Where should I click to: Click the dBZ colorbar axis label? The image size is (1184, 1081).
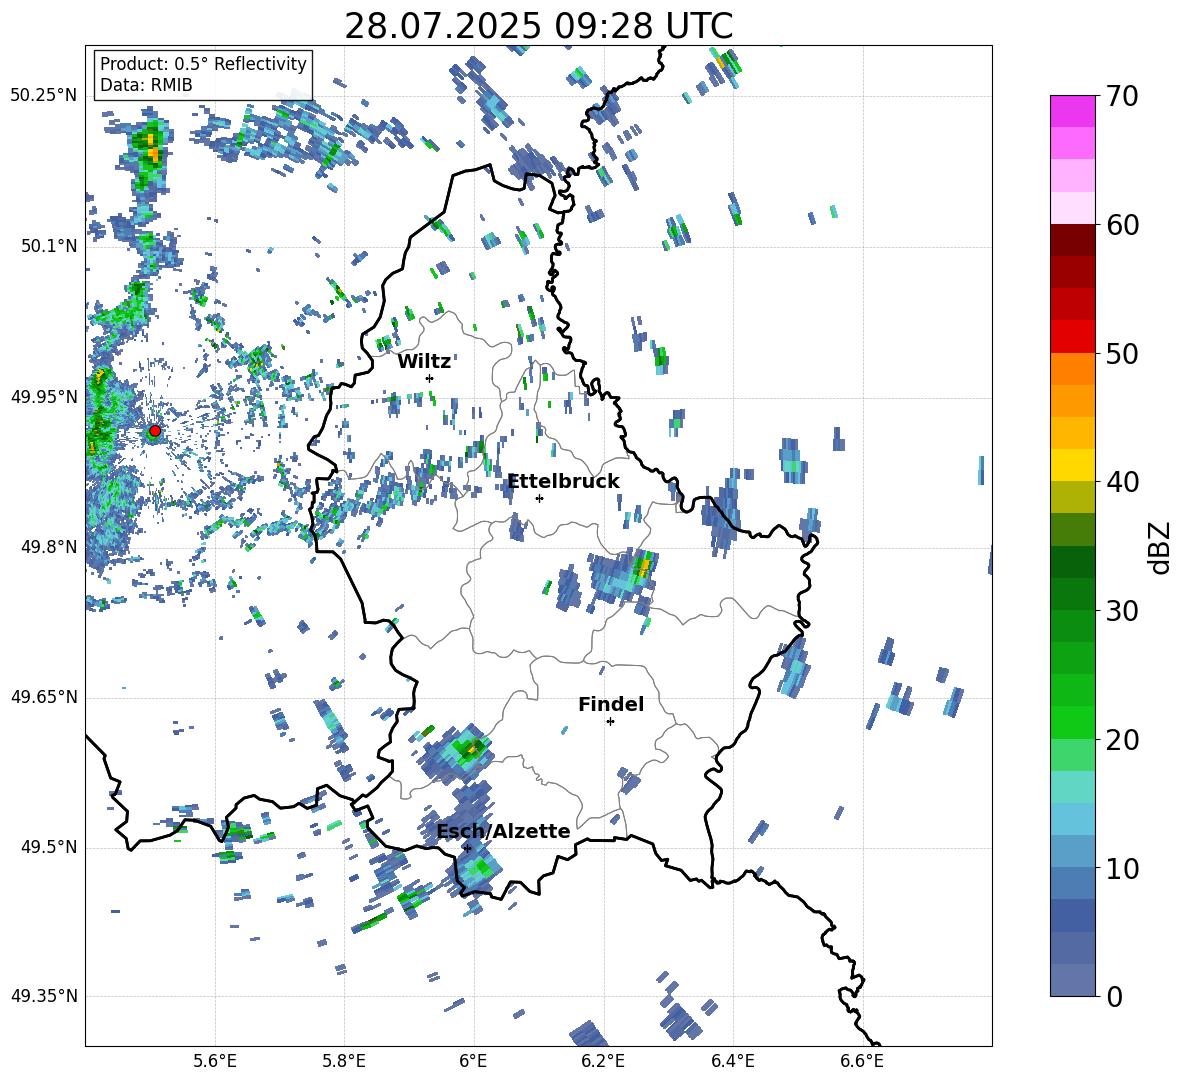coord(1160,547)
